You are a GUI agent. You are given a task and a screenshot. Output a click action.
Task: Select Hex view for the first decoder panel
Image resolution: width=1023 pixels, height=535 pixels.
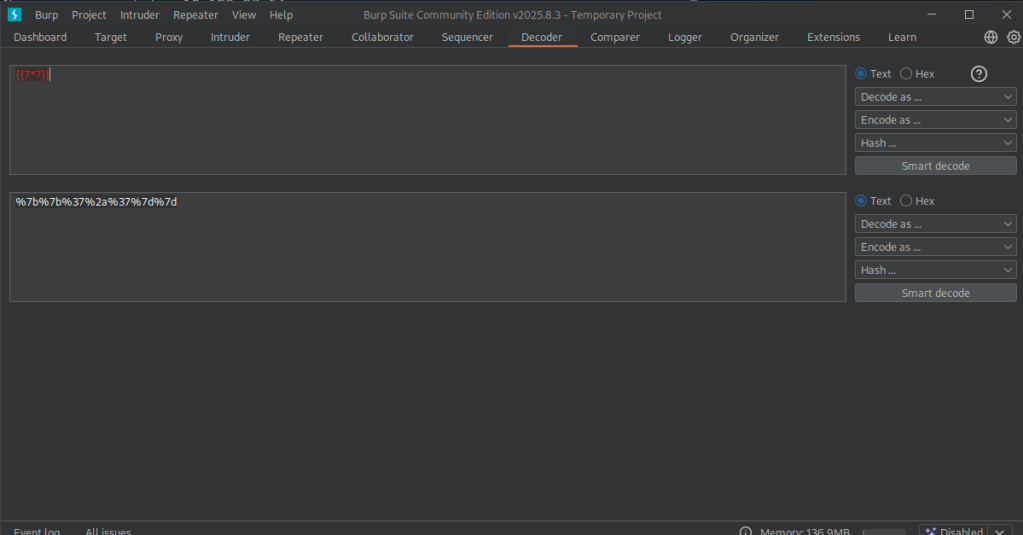[x=906, y=74]
